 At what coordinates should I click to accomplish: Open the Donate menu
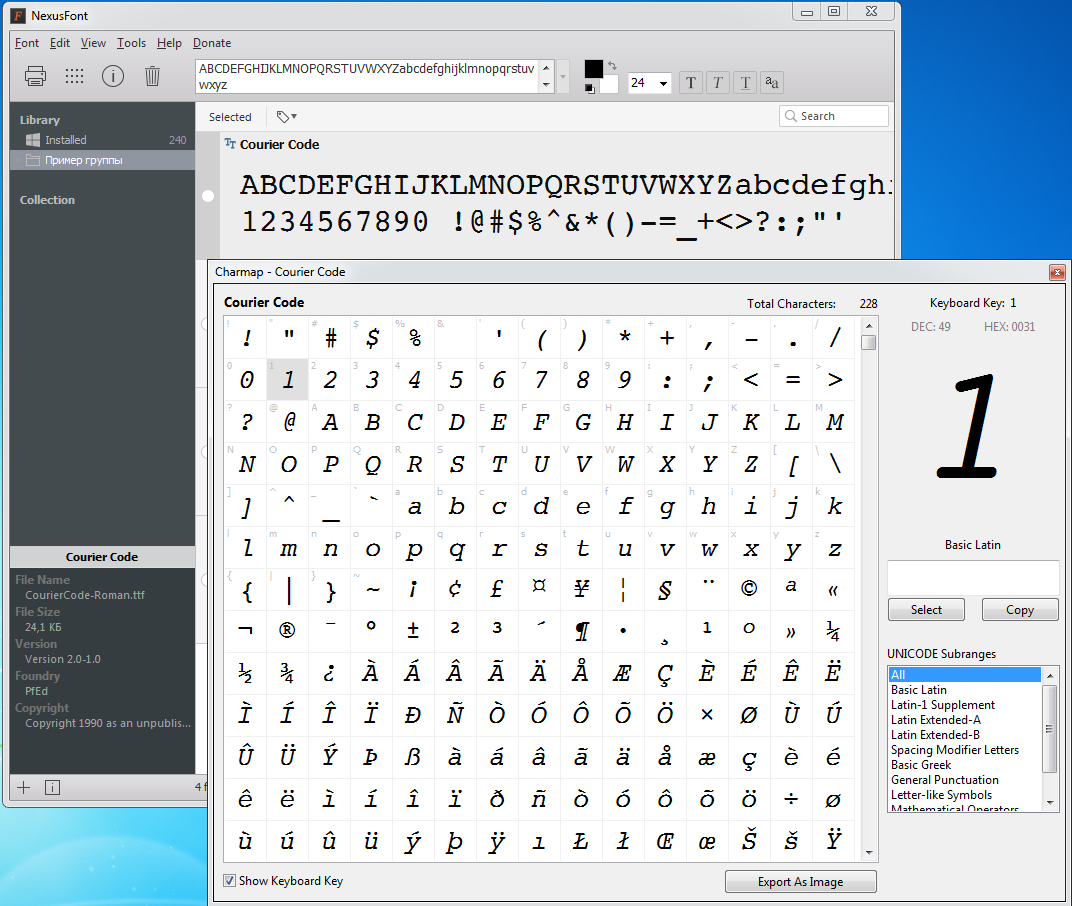click(x=212, y=42)
